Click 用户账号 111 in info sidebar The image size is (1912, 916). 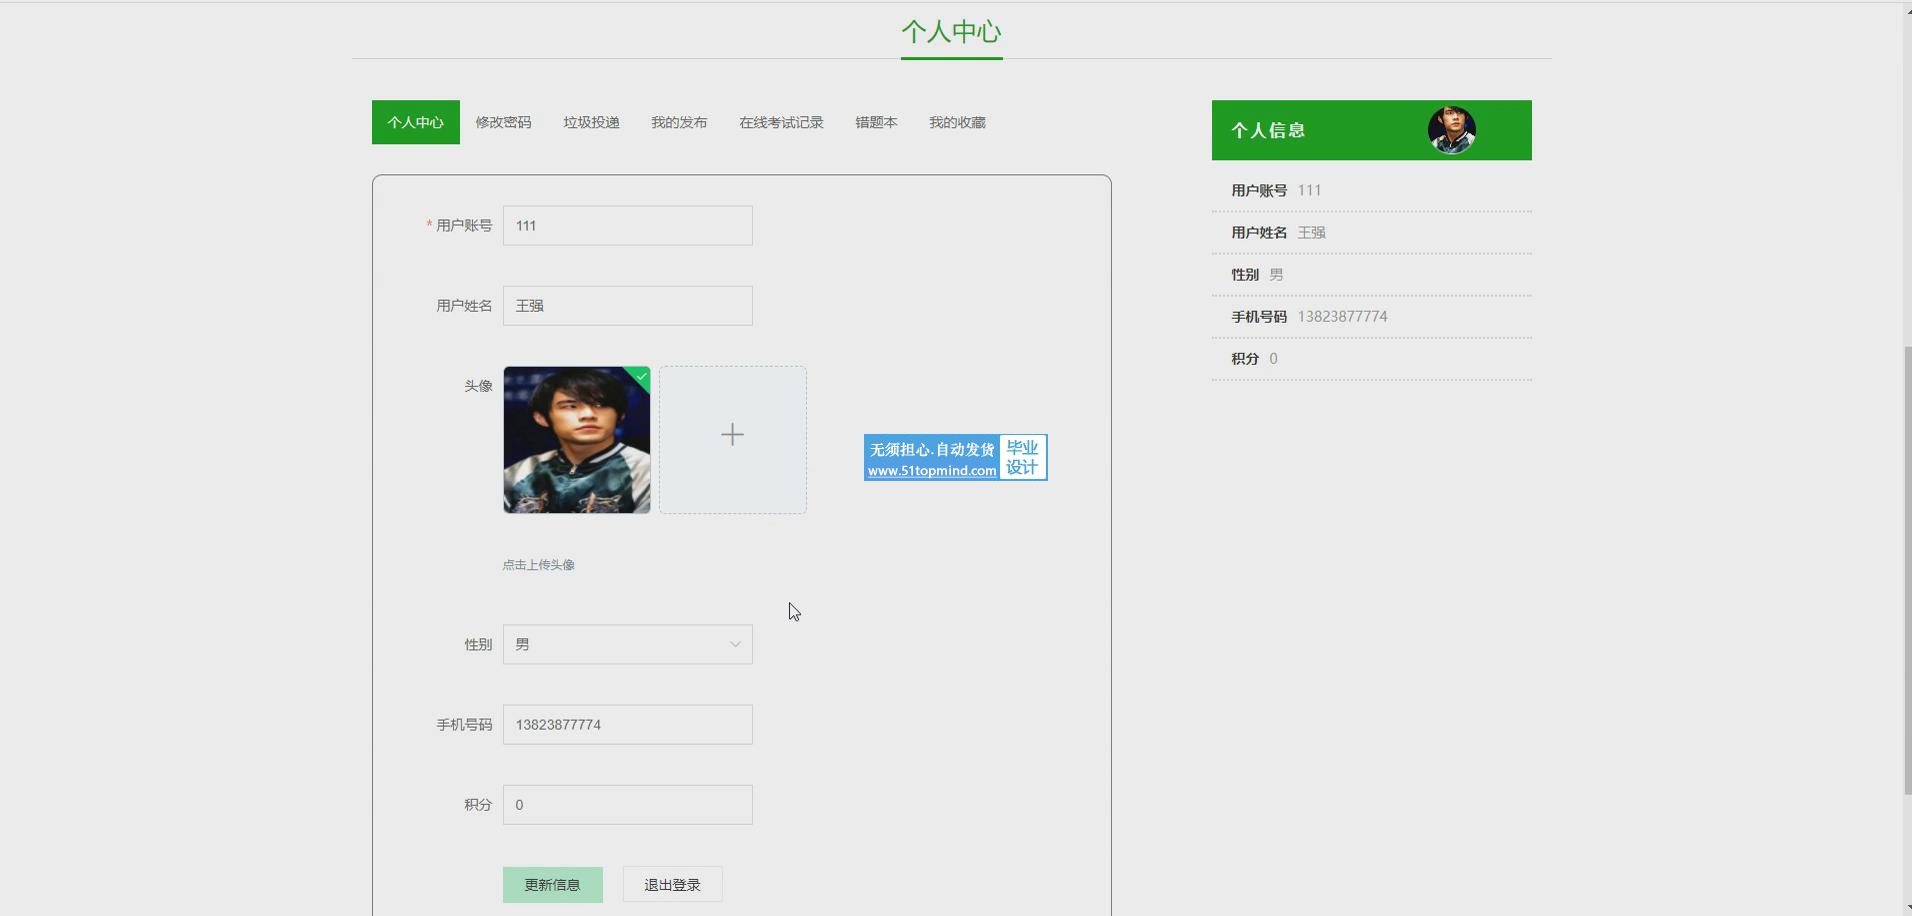pos(1372,190)
